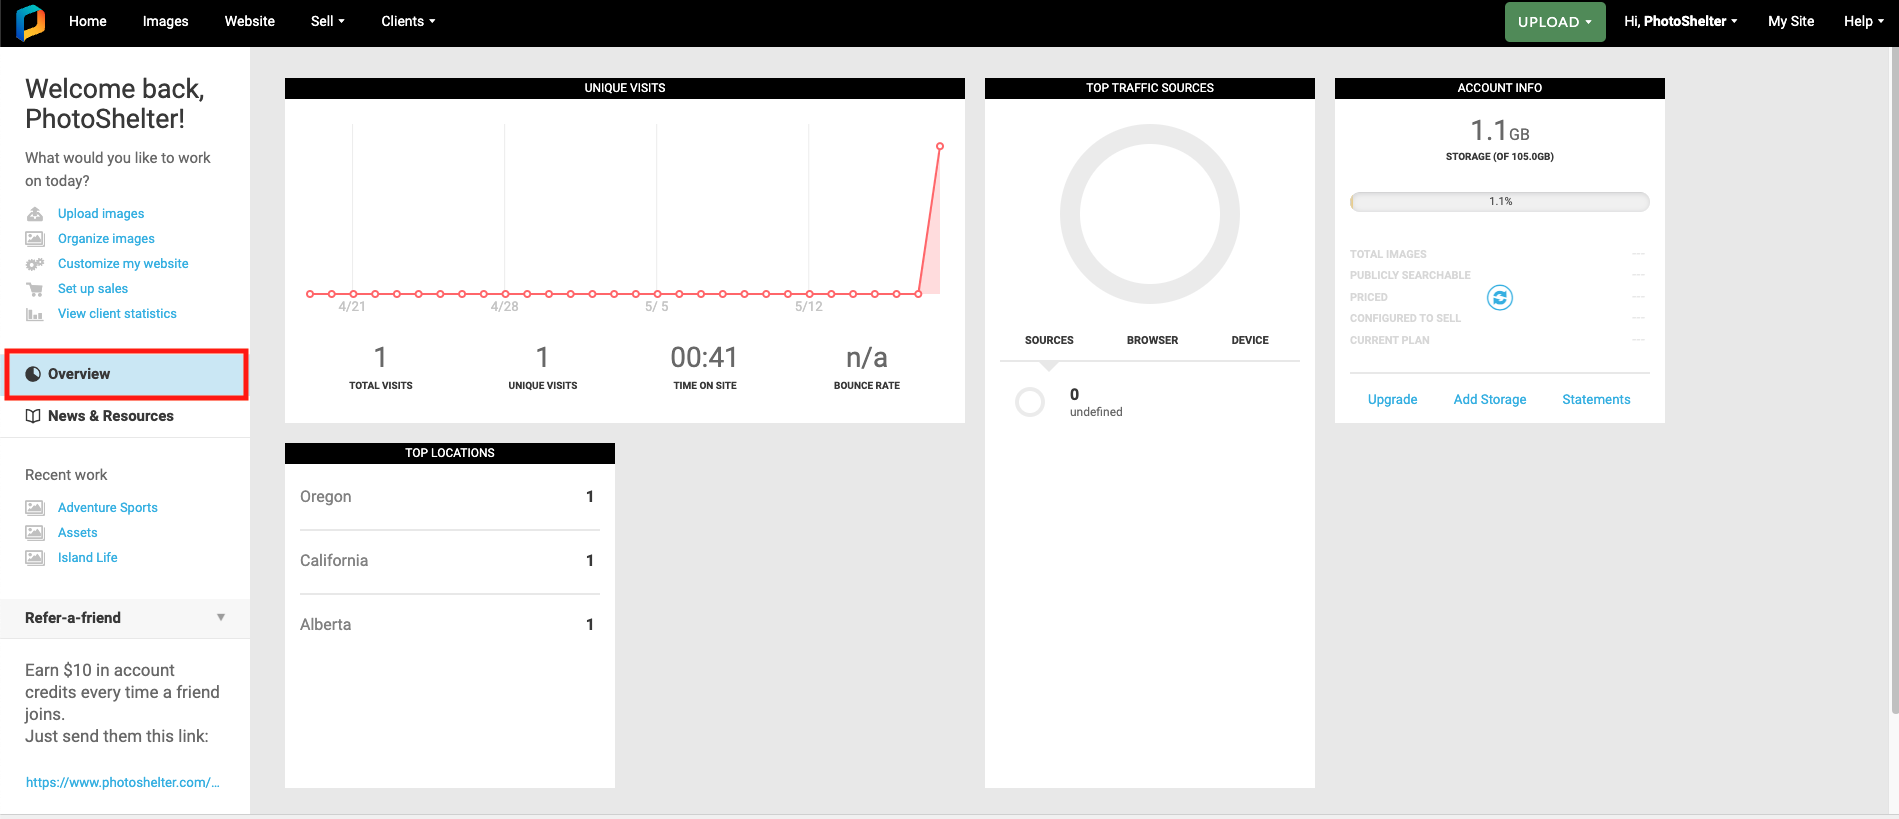Viewport: 1899px width, 819px height.
Task: Click the Organize images link
Action: tap(106, 239)
